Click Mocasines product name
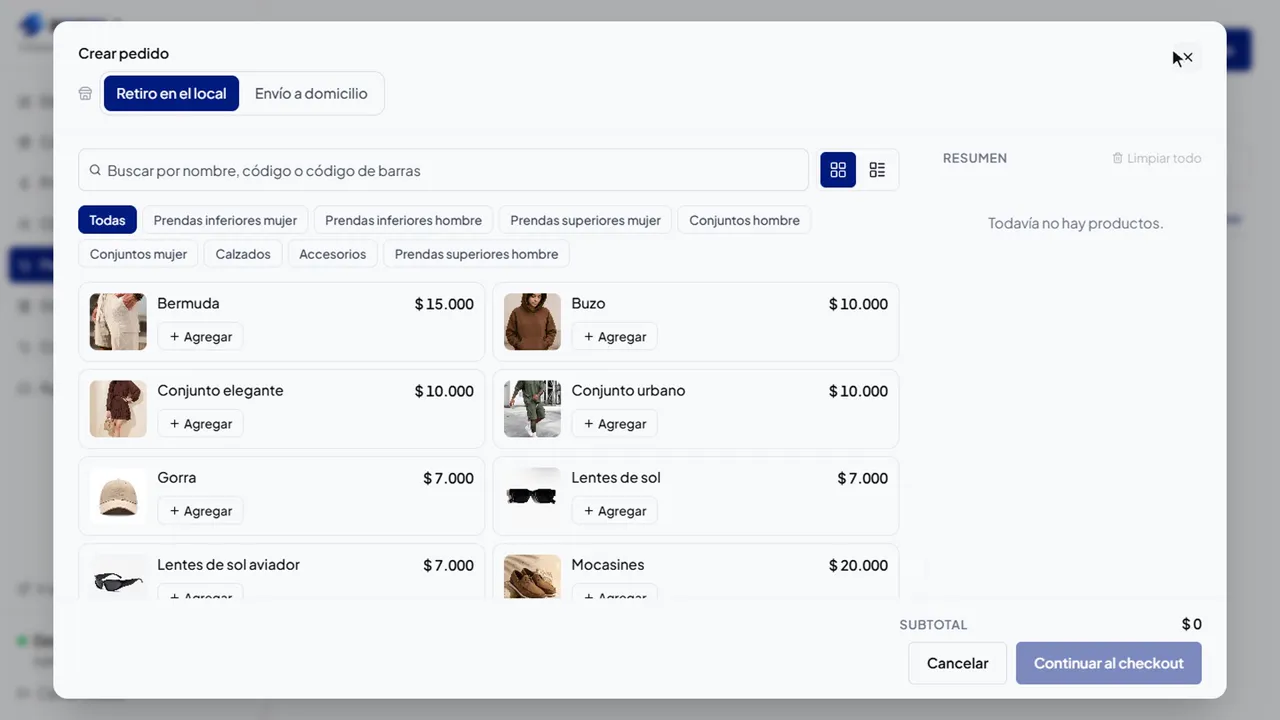Image resolution: width=1280 pixels, height=720 pixels. pyautogui.click(x=608, y=565)
